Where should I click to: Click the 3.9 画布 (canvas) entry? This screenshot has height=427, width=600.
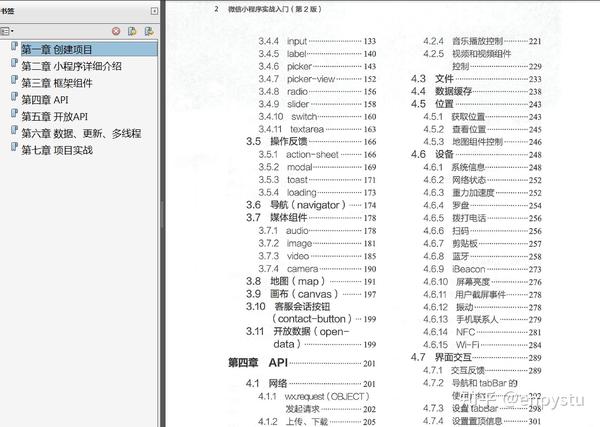click(x=311, y=294)
